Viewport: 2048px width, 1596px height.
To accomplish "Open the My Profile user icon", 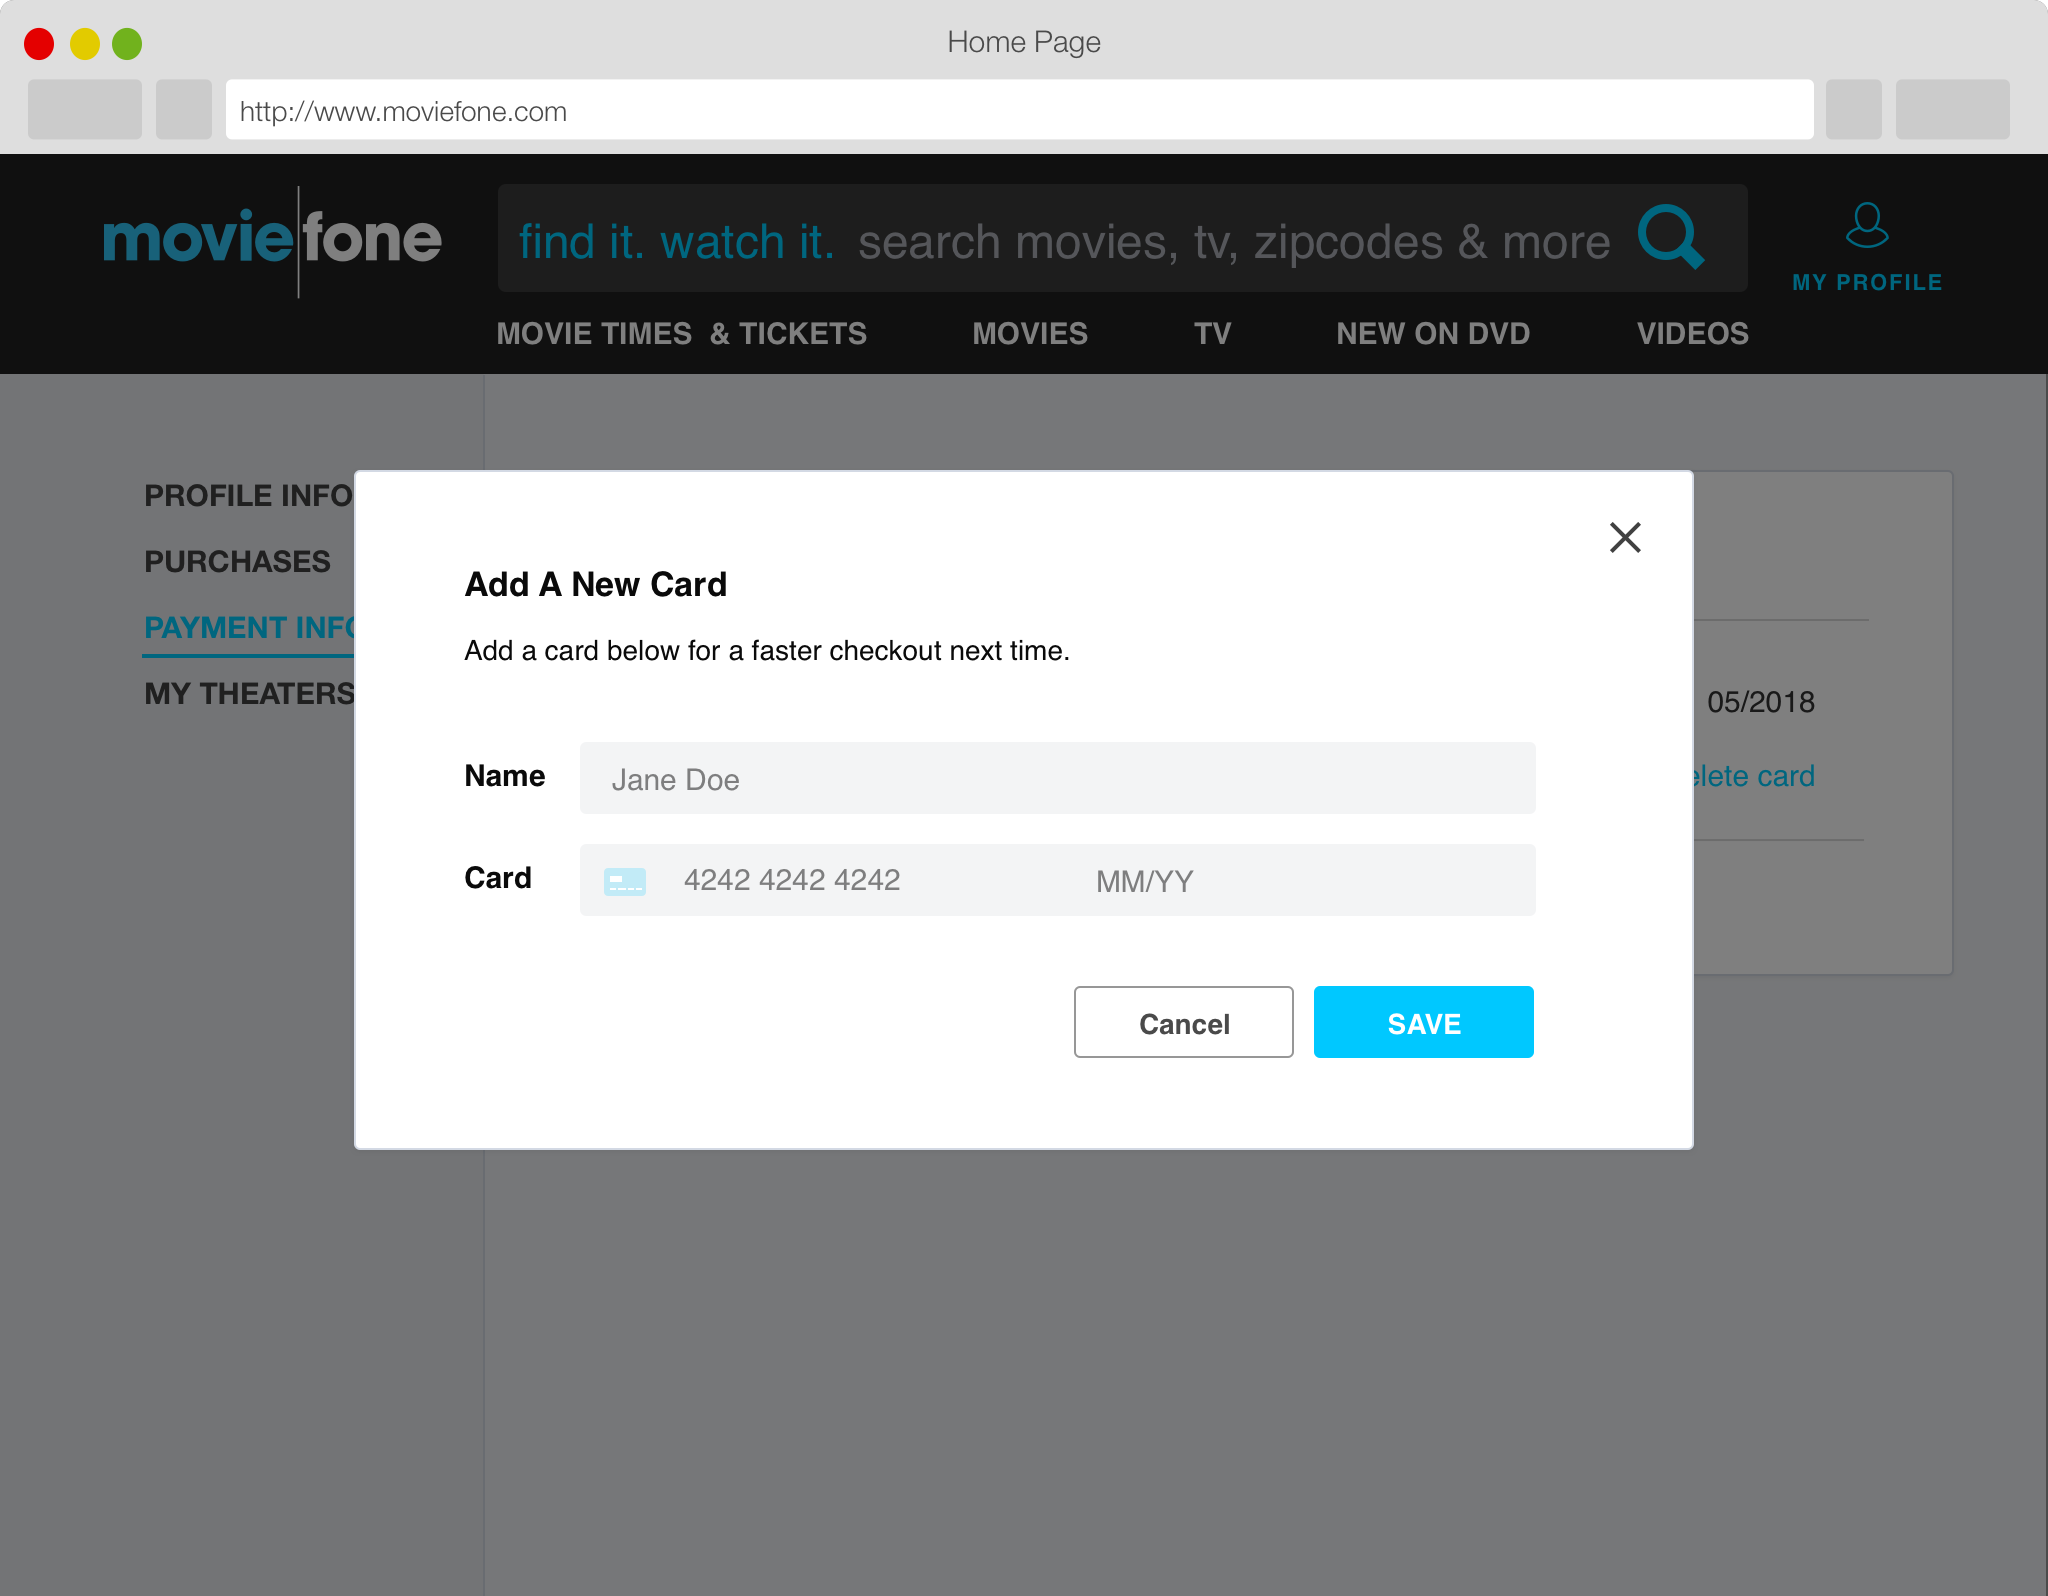I will 1866,227.
